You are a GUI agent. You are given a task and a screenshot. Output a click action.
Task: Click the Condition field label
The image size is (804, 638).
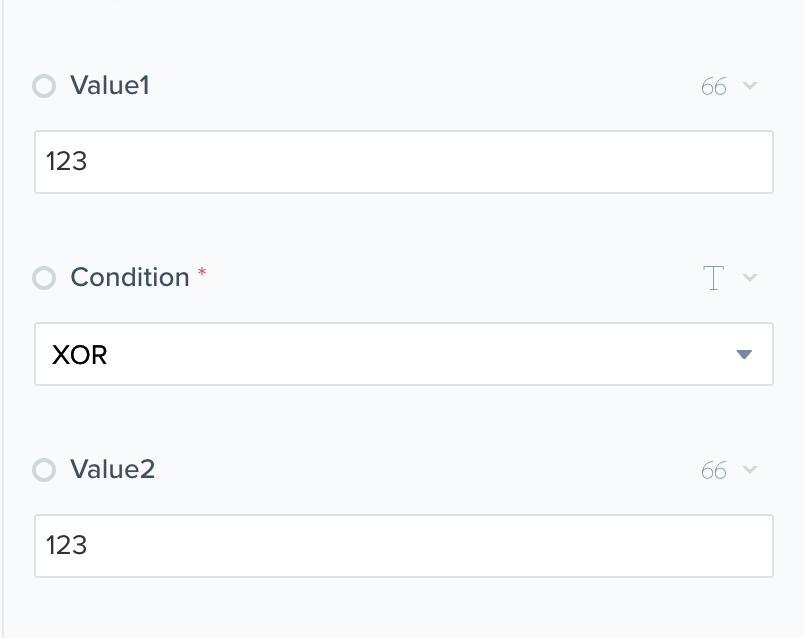coord(130,278)
